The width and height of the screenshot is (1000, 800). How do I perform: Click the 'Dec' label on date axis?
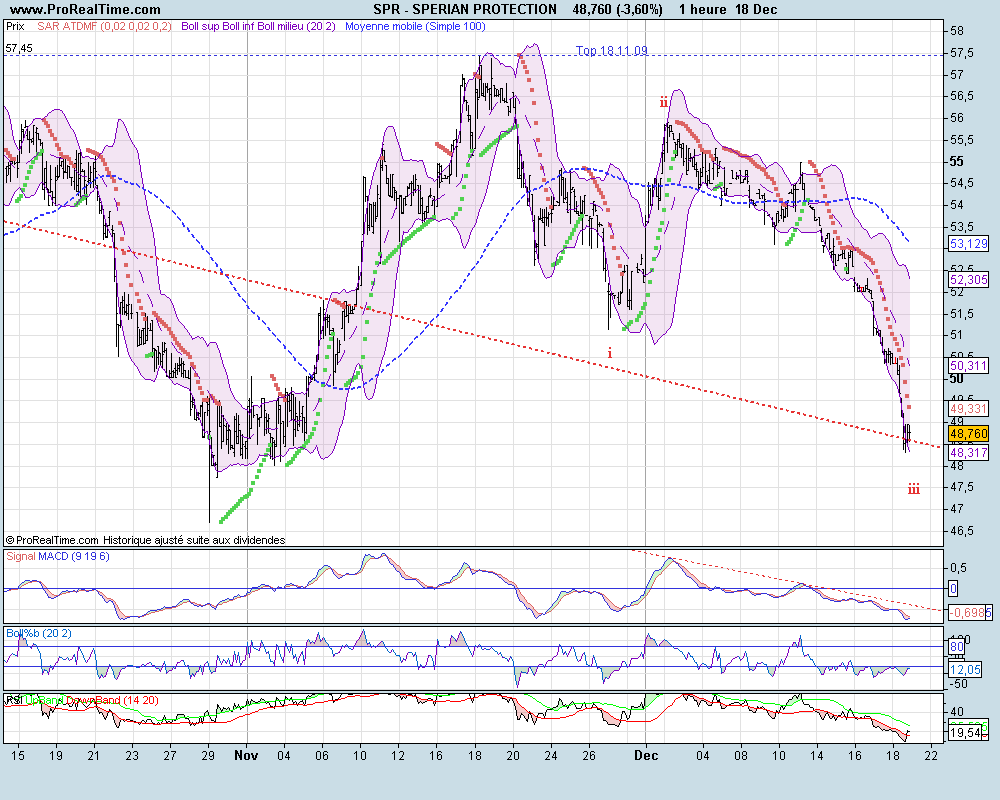click(x=646, y=756)
